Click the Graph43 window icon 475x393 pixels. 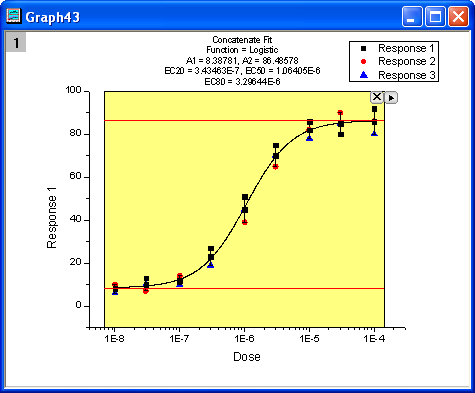(x=13, y=16)
